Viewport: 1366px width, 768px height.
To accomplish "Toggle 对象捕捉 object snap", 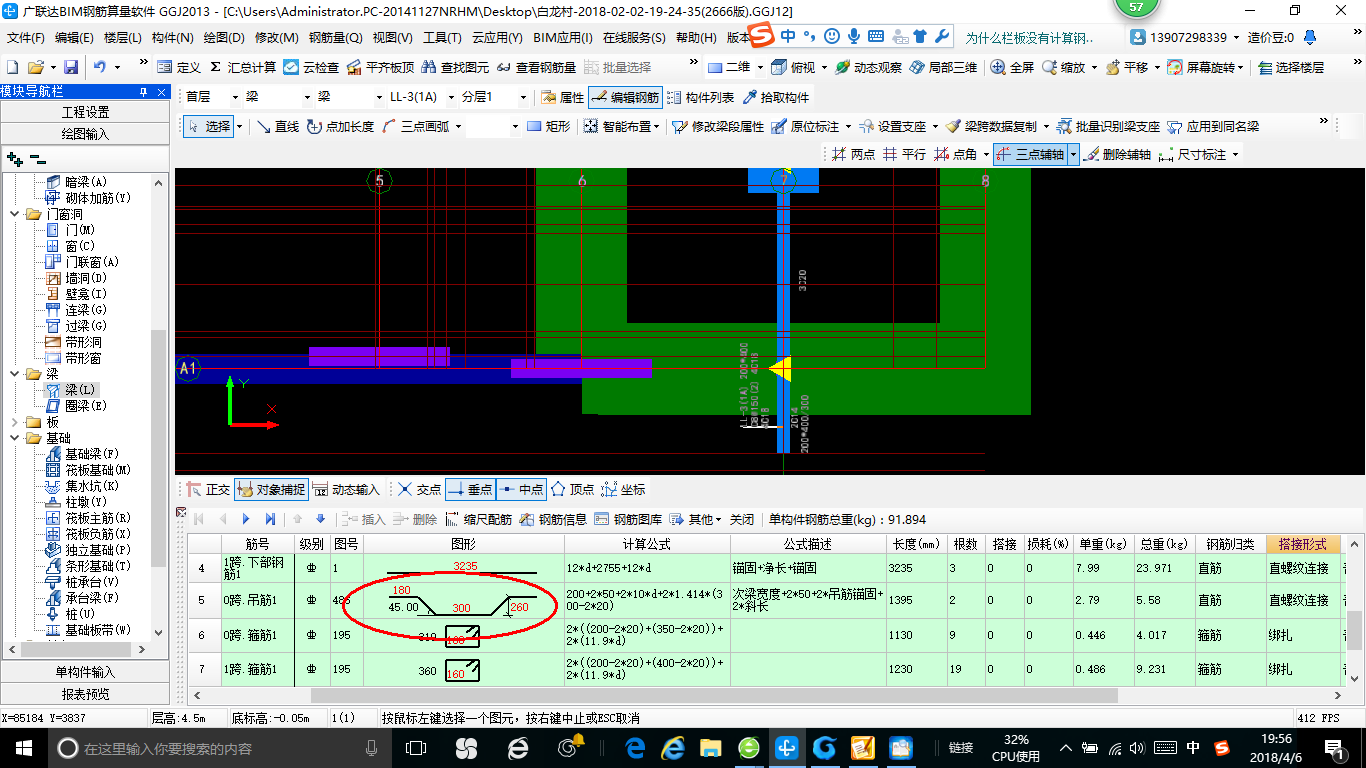I will pos(270,490).
